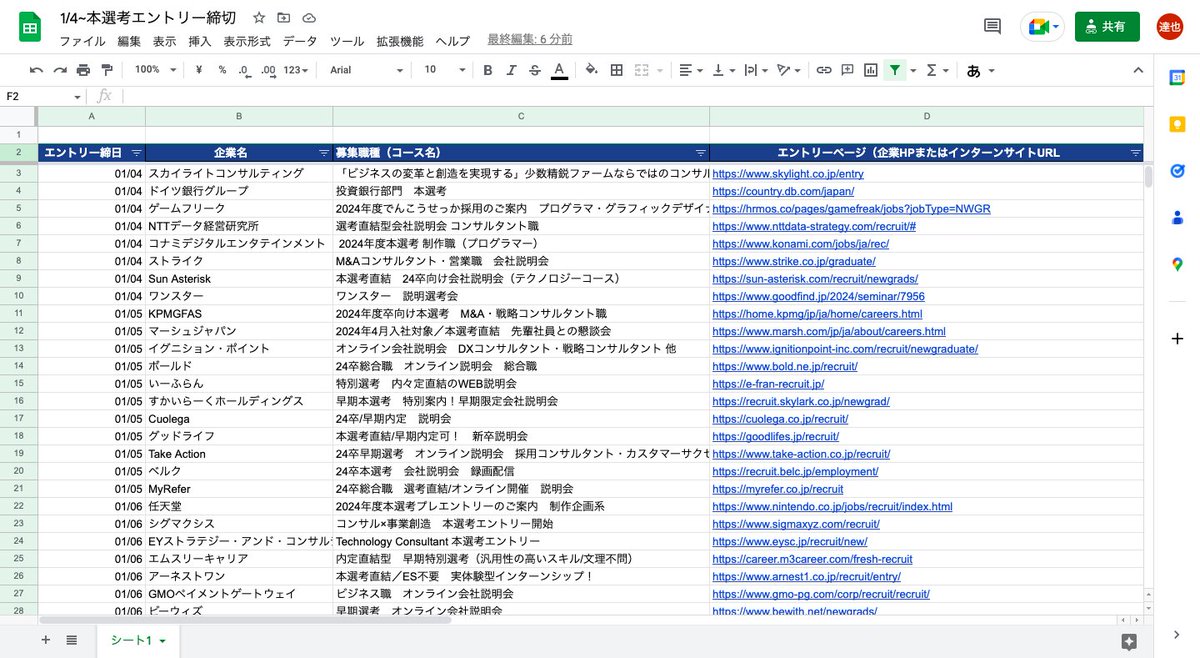Click the move to folder icon
The height and width of the screenshot is (658, 1200).
click(x=285, y=18)
